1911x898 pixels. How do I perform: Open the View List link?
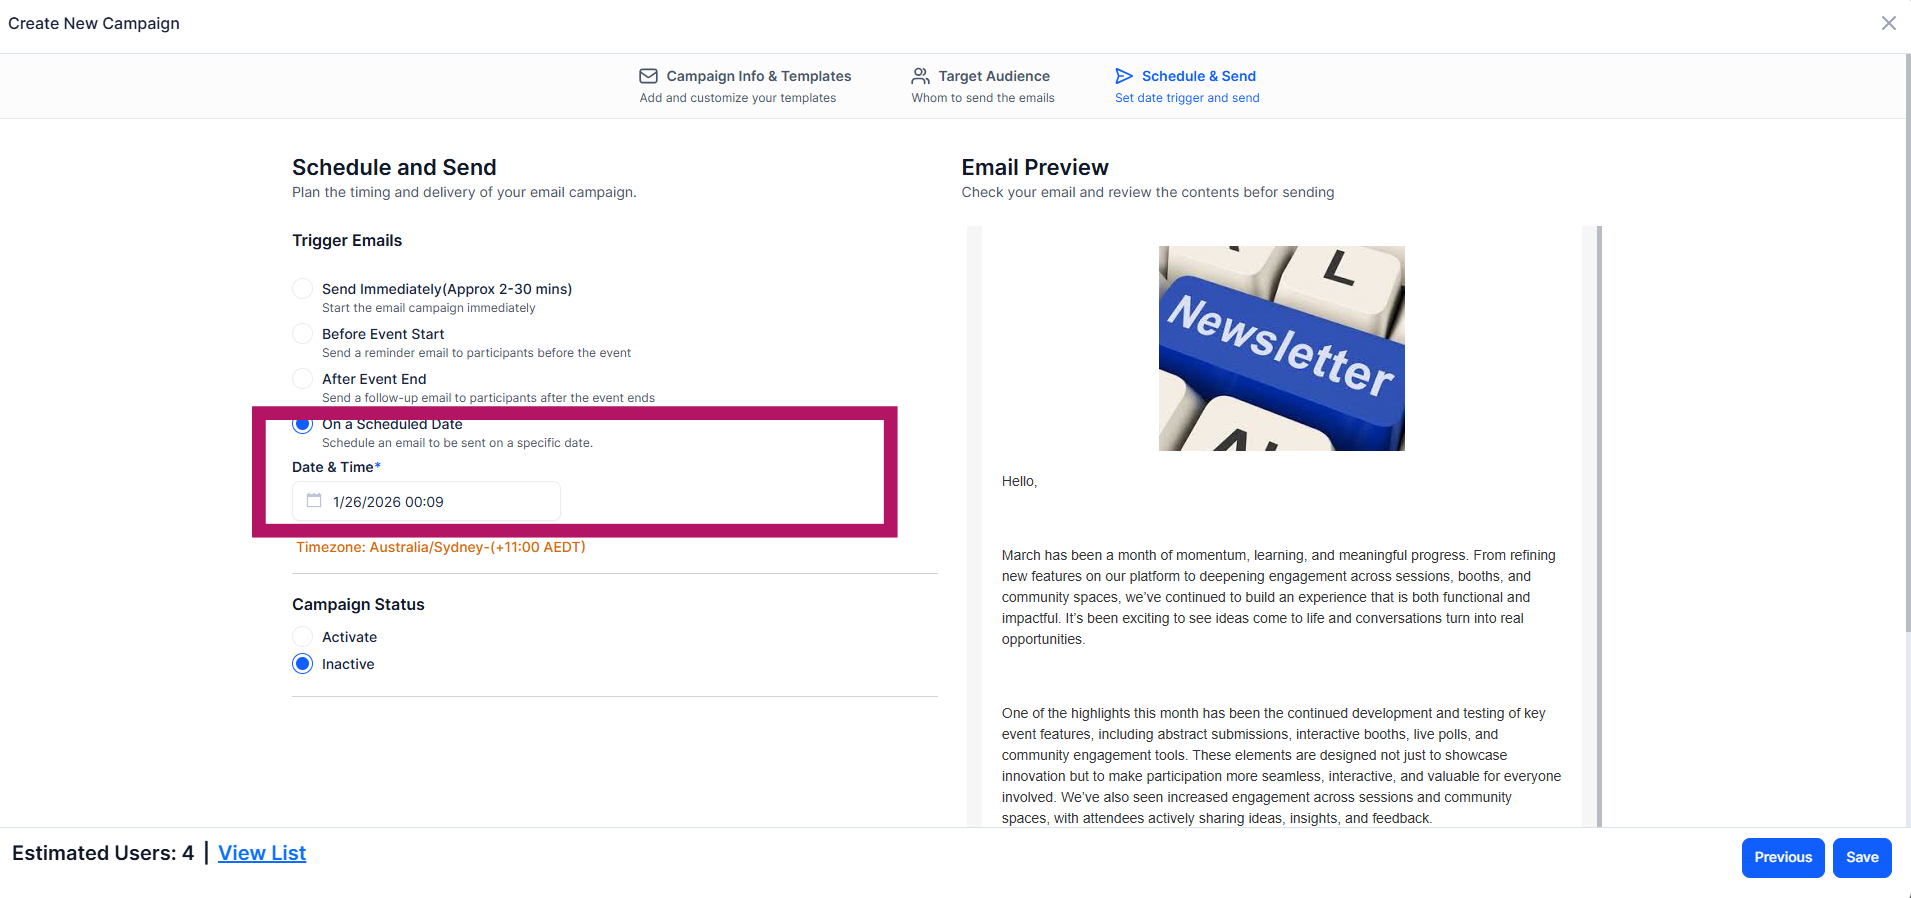(x=262, y=853)
